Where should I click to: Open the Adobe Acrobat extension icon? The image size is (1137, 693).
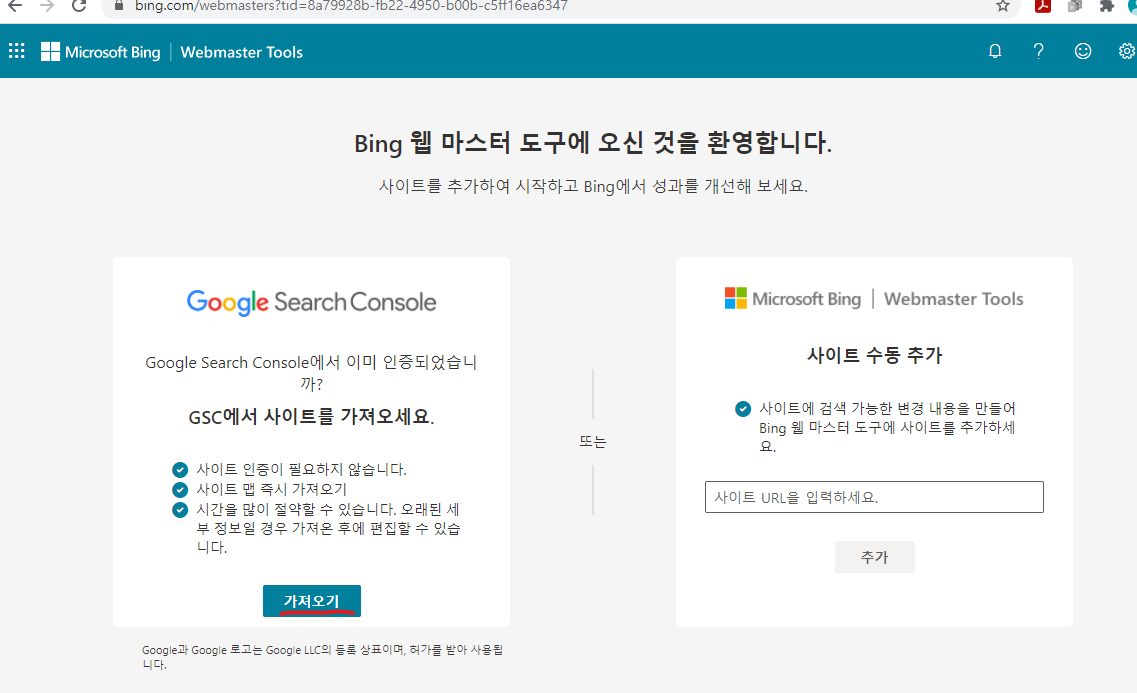point(1043,7)
